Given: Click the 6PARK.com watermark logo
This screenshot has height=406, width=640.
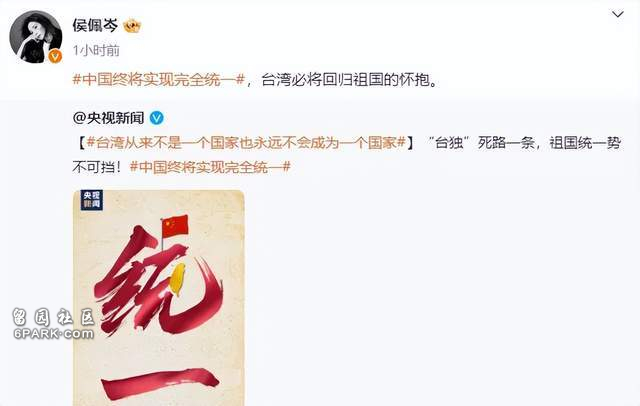Looking at the screenshot, I should coord(53,324).
